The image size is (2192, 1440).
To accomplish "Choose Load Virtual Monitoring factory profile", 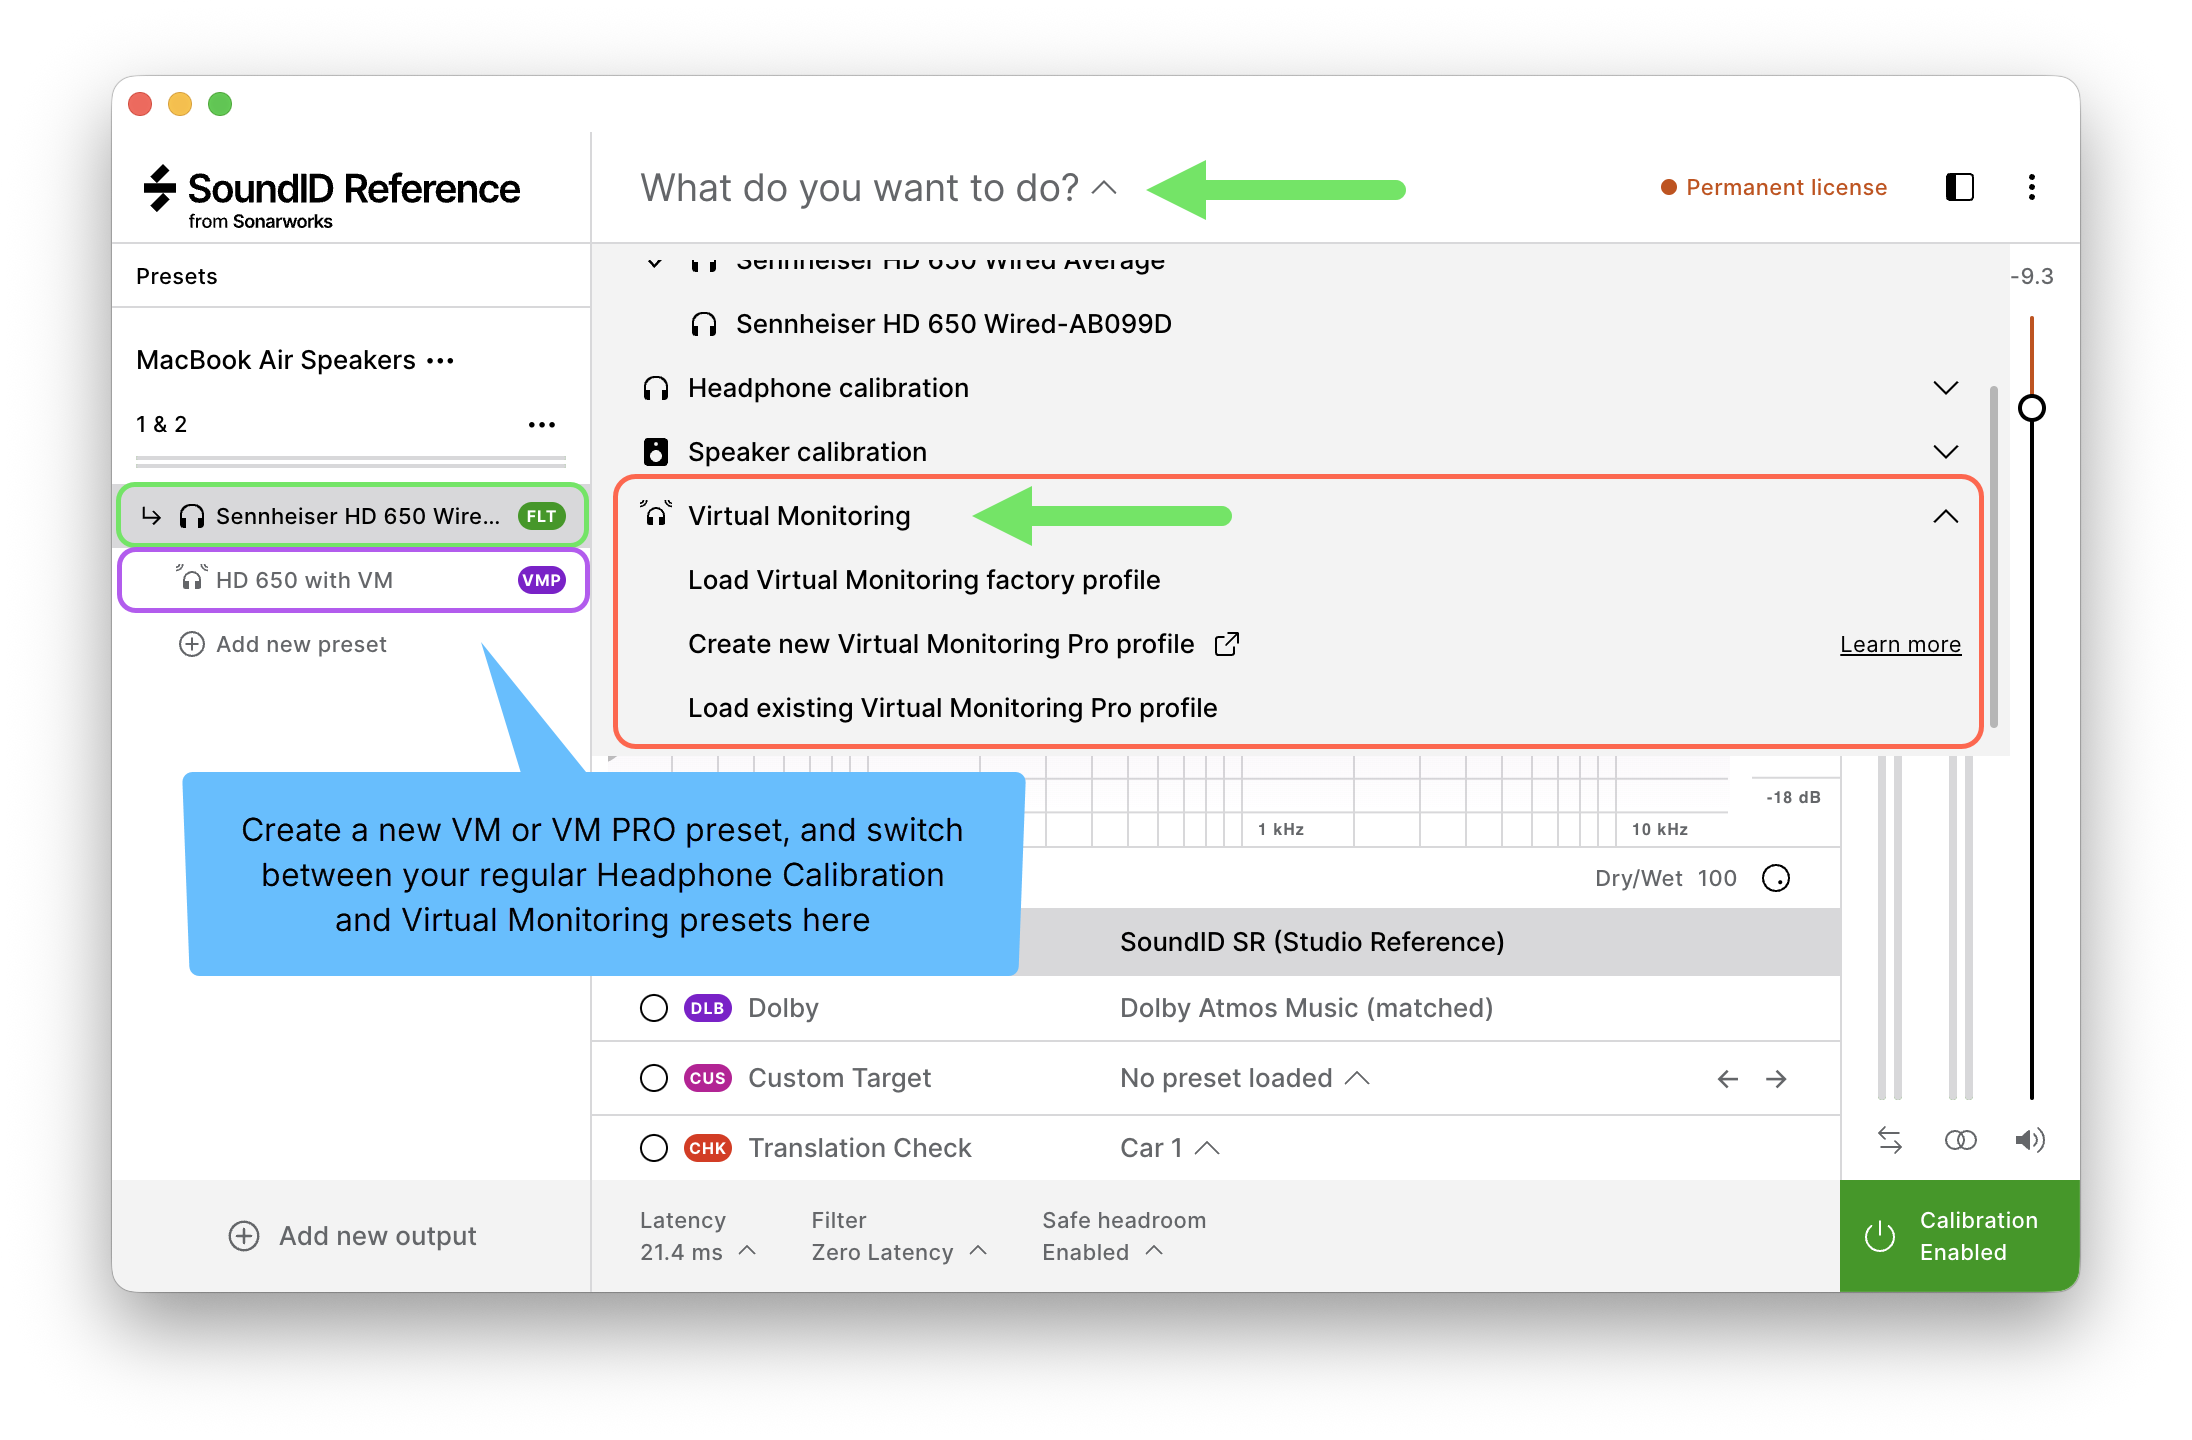I will pos(924,580).
